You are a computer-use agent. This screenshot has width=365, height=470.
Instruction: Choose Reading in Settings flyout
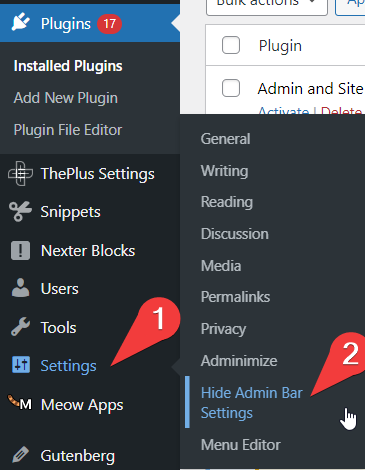pyautogui.click(x=227, y=202)
